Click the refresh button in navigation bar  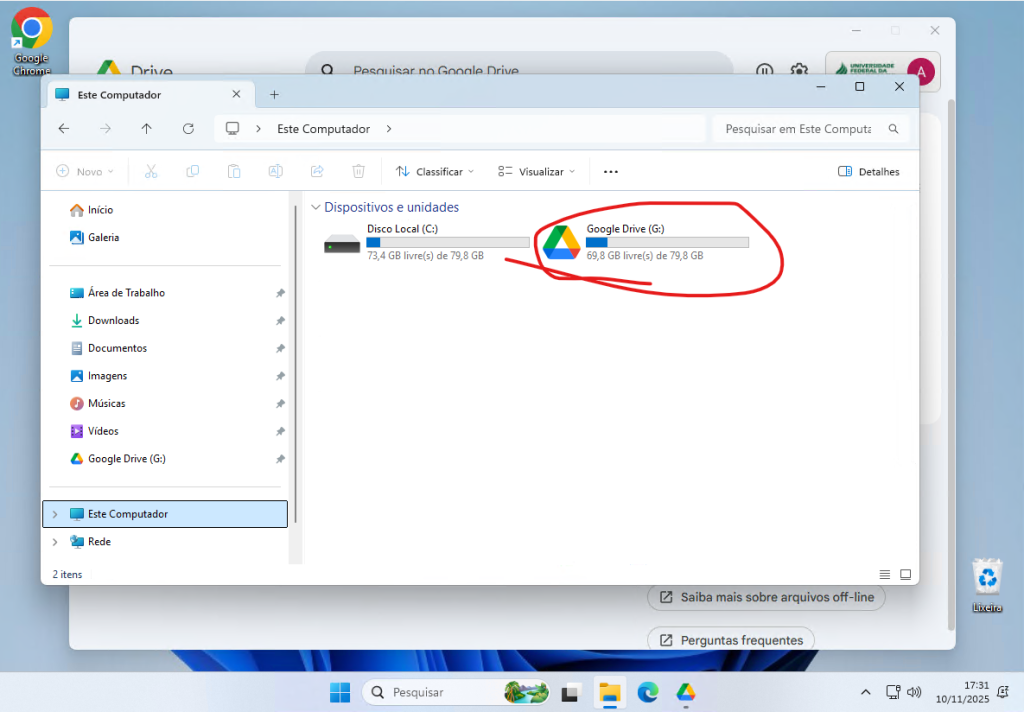point(188,129)
